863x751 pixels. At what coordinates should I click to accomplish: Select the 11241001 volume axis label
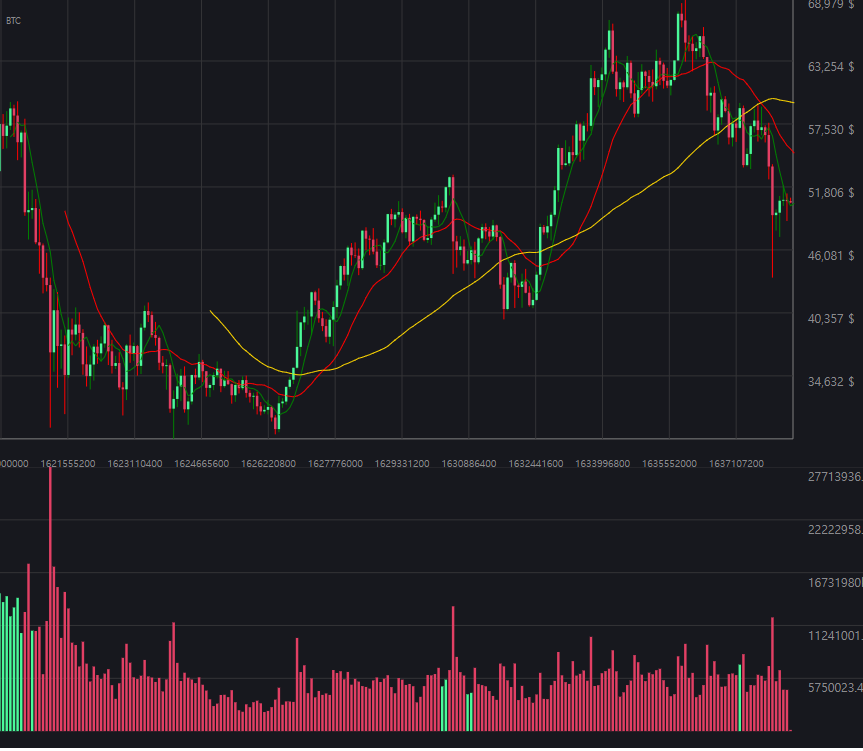click(835, 636)
